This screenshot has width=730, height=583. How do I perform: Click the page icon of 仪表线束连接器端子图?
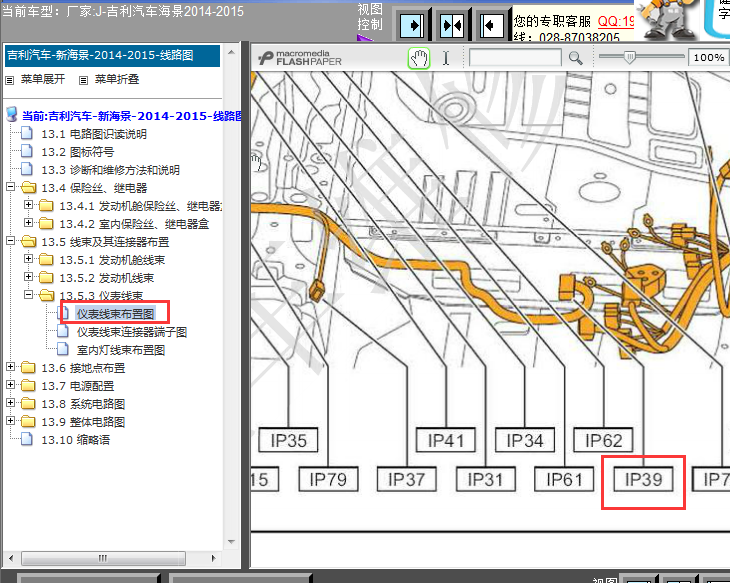(x=63, y=331)
